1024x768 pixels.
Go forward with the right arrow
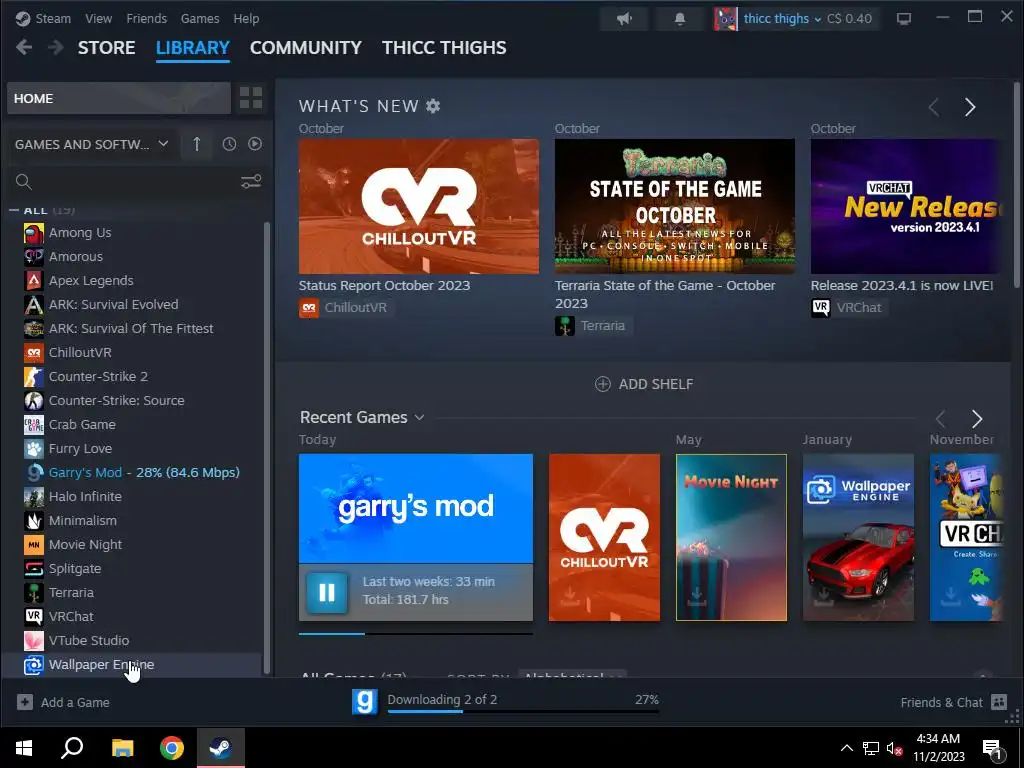(56, 47)
